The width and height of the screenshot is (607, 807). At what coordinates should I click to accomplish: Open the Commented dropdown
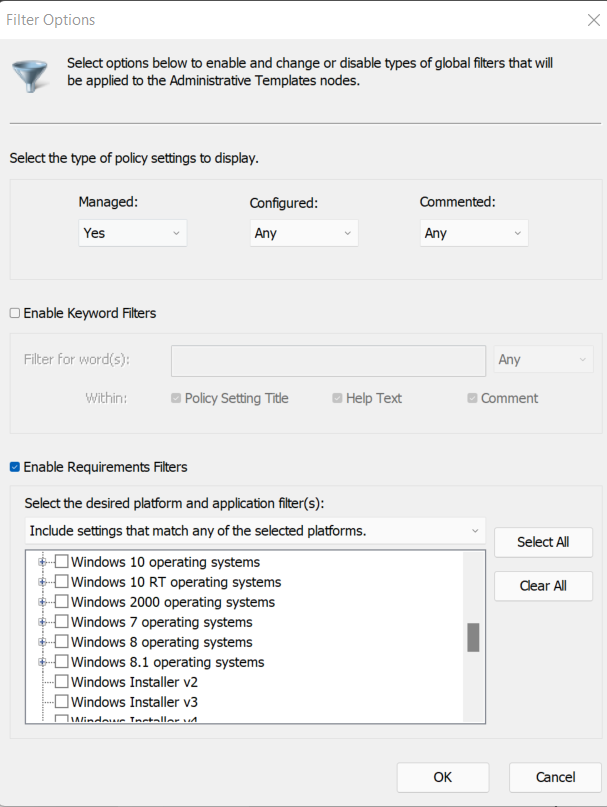[473, 233]
